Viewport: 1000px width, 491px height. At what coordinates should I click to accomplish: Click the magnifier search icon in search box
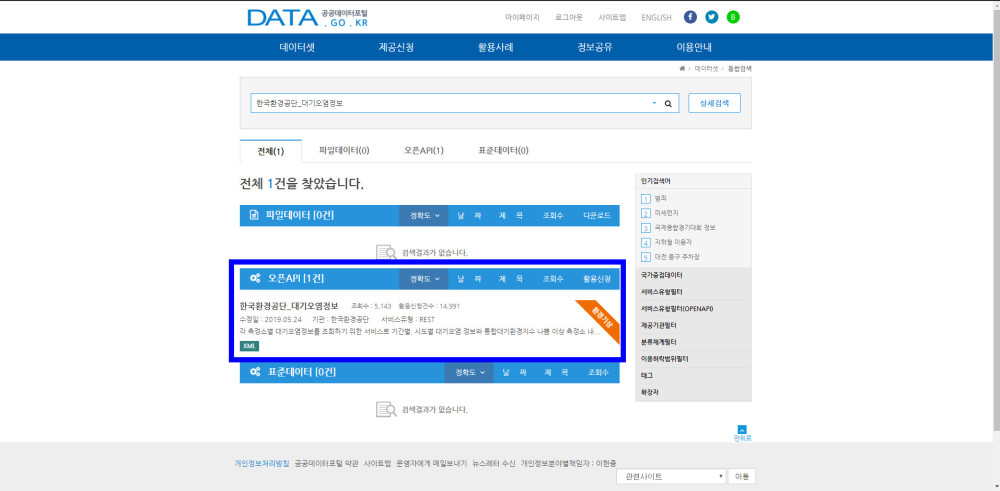tap(668, 103)
